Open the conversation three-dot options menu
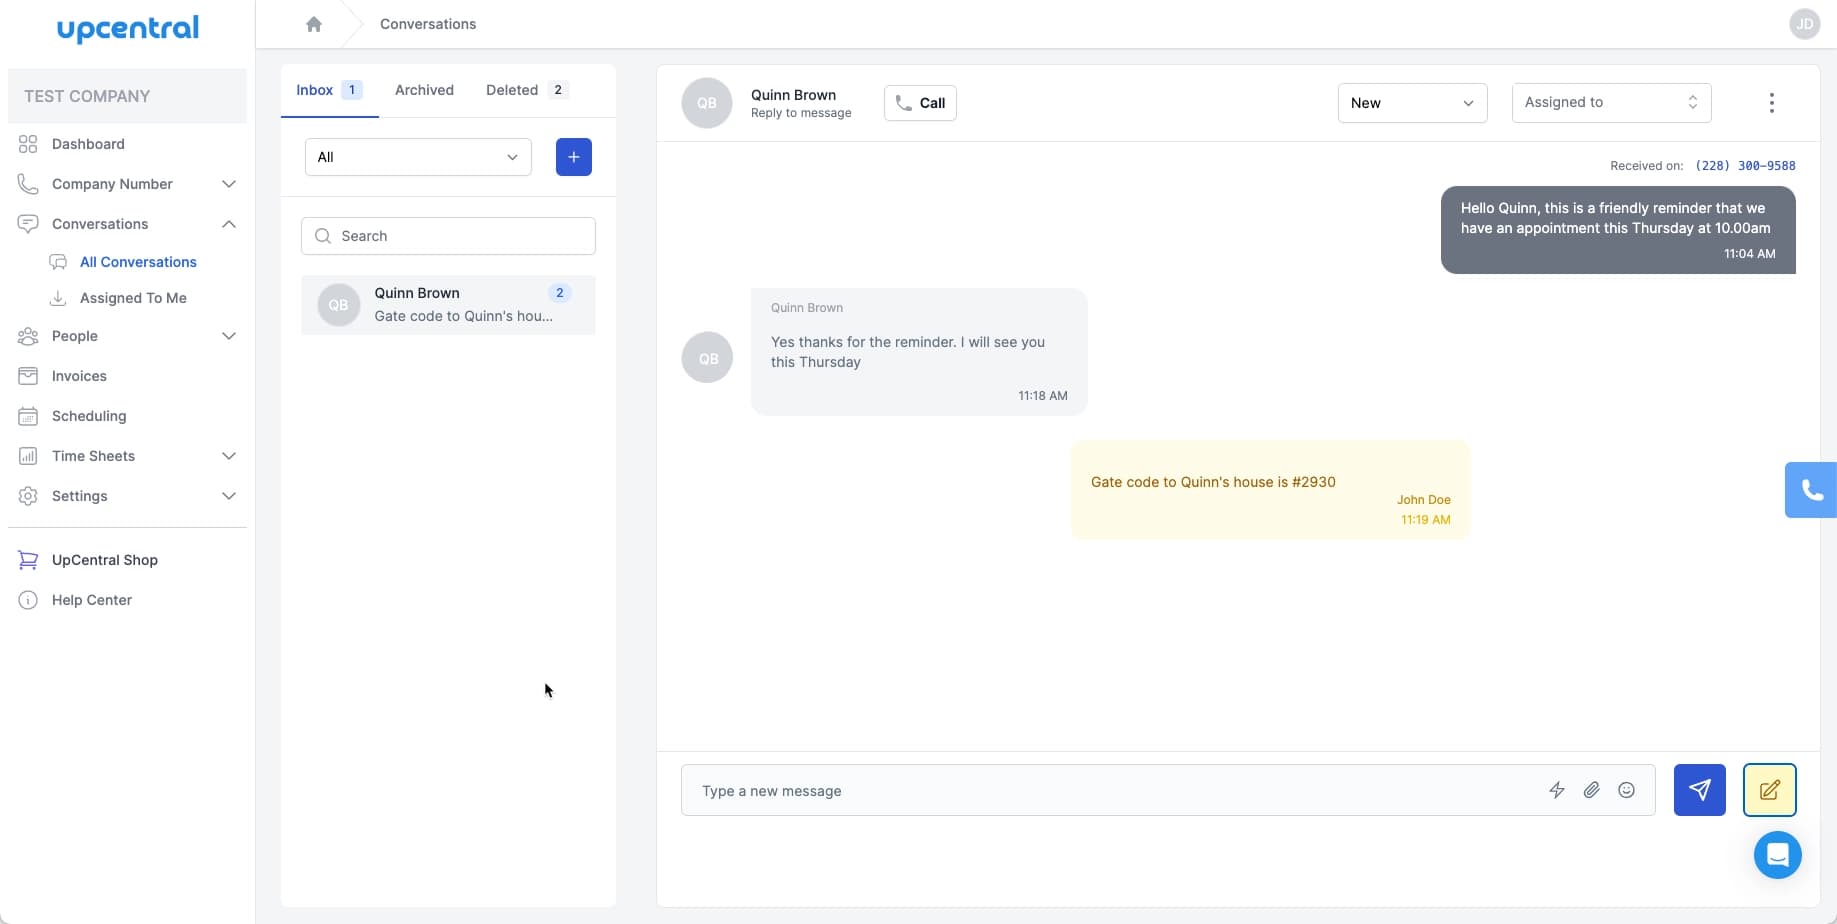The height and width of the screenshot is (924, 1837). [1771, 102]
